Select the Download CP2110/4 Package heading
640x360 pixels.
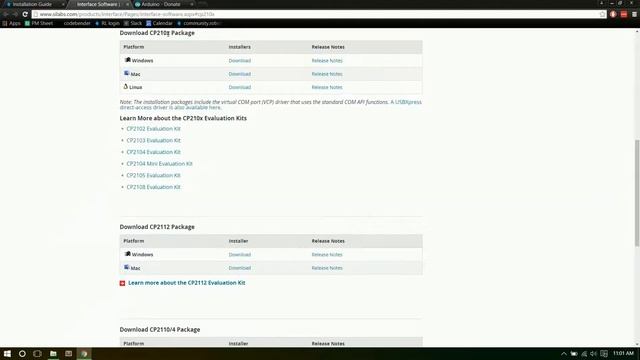160,329
